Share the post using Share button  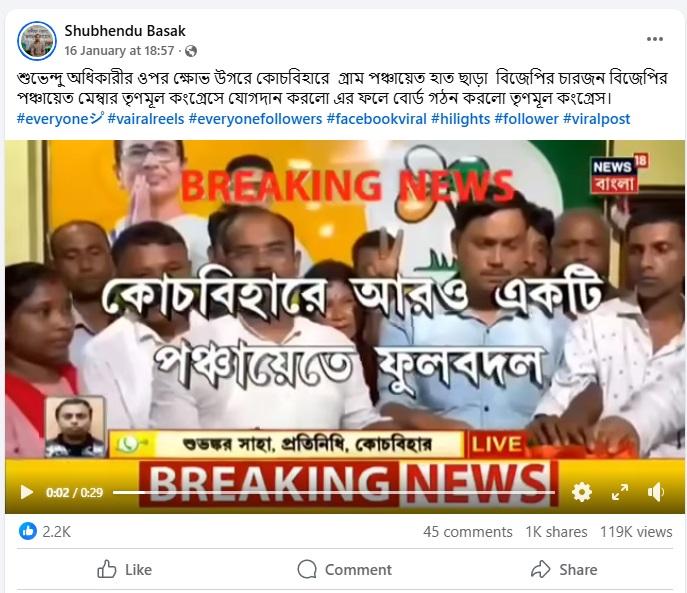click(563, 570)
